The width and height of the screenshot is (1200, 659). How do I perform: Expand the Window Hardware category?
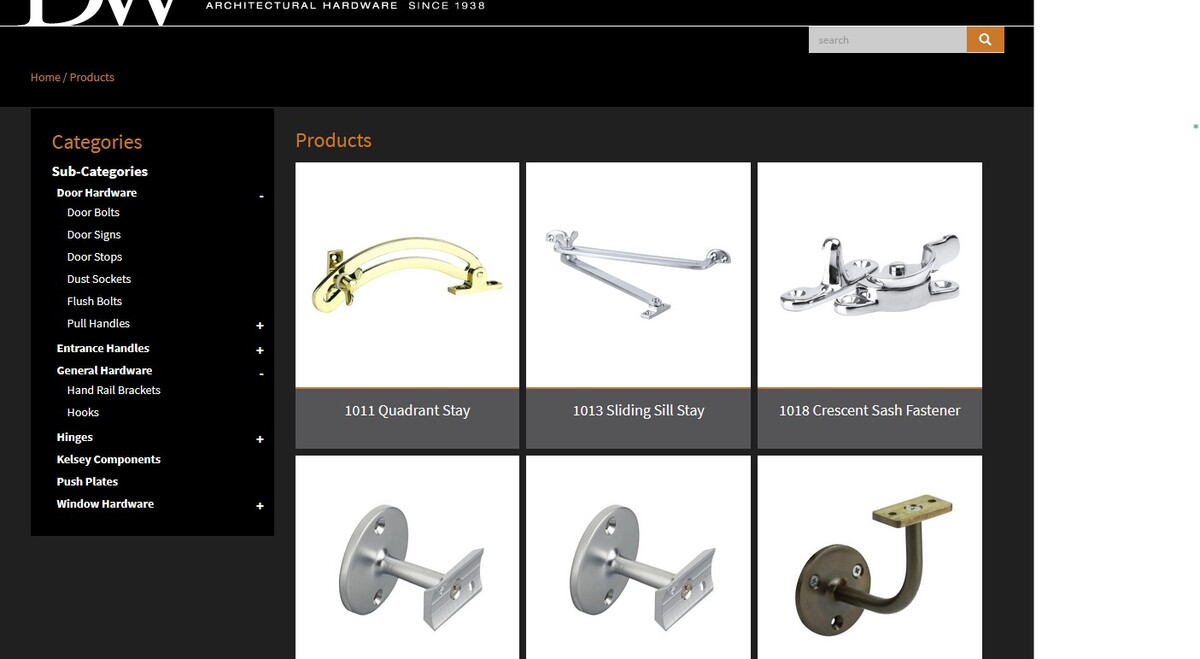(x=260, y=506)
